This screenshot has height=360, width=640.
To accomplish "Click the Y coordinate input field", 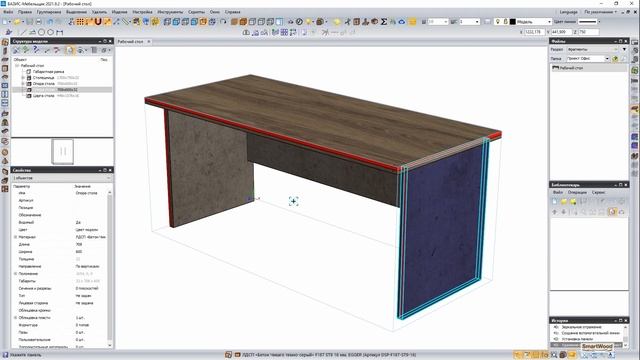I will pos(562,32).
